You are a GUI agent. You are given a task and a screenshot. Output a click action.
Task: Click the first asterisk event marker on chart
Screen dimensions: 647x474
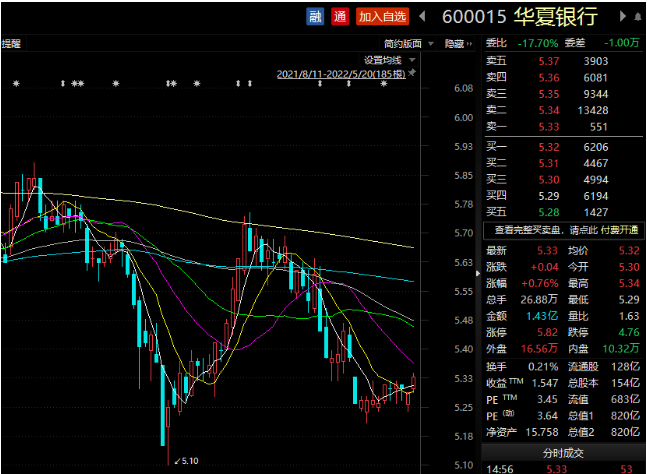(x=16, y=84)
